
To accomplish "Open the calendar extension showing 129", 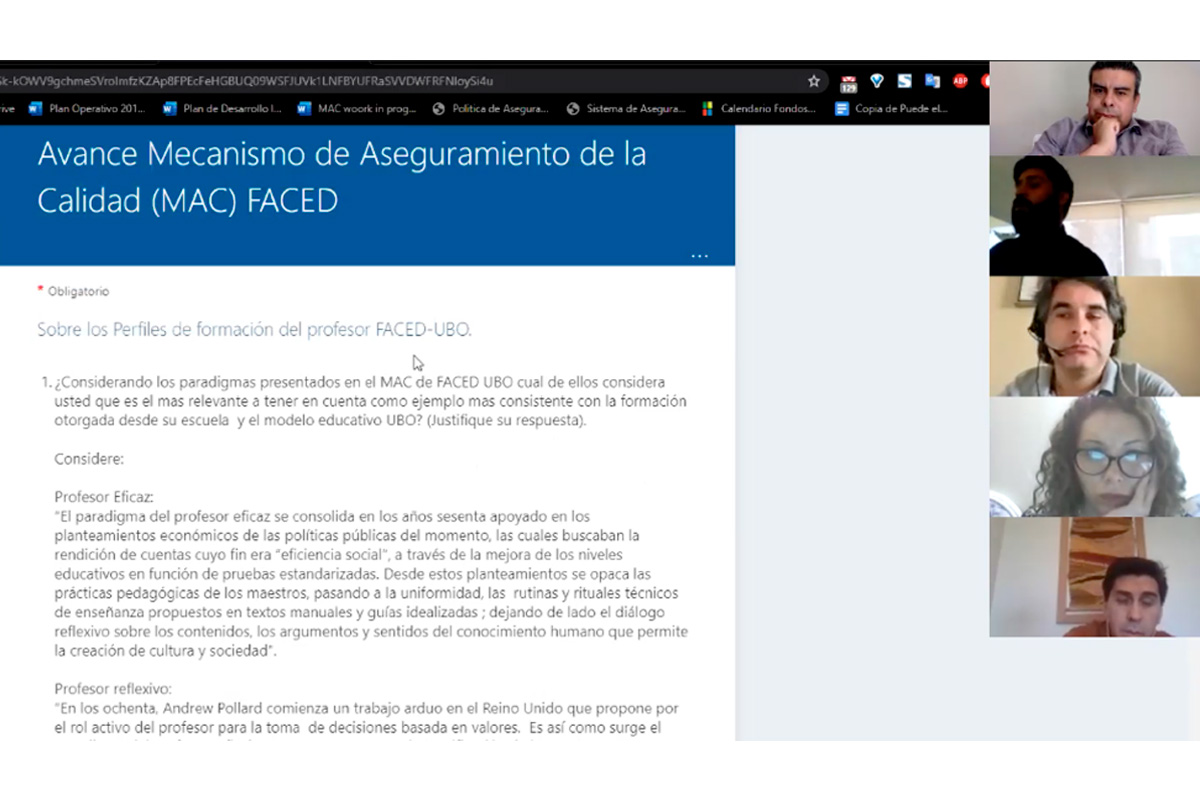I will tap(848, 82).
